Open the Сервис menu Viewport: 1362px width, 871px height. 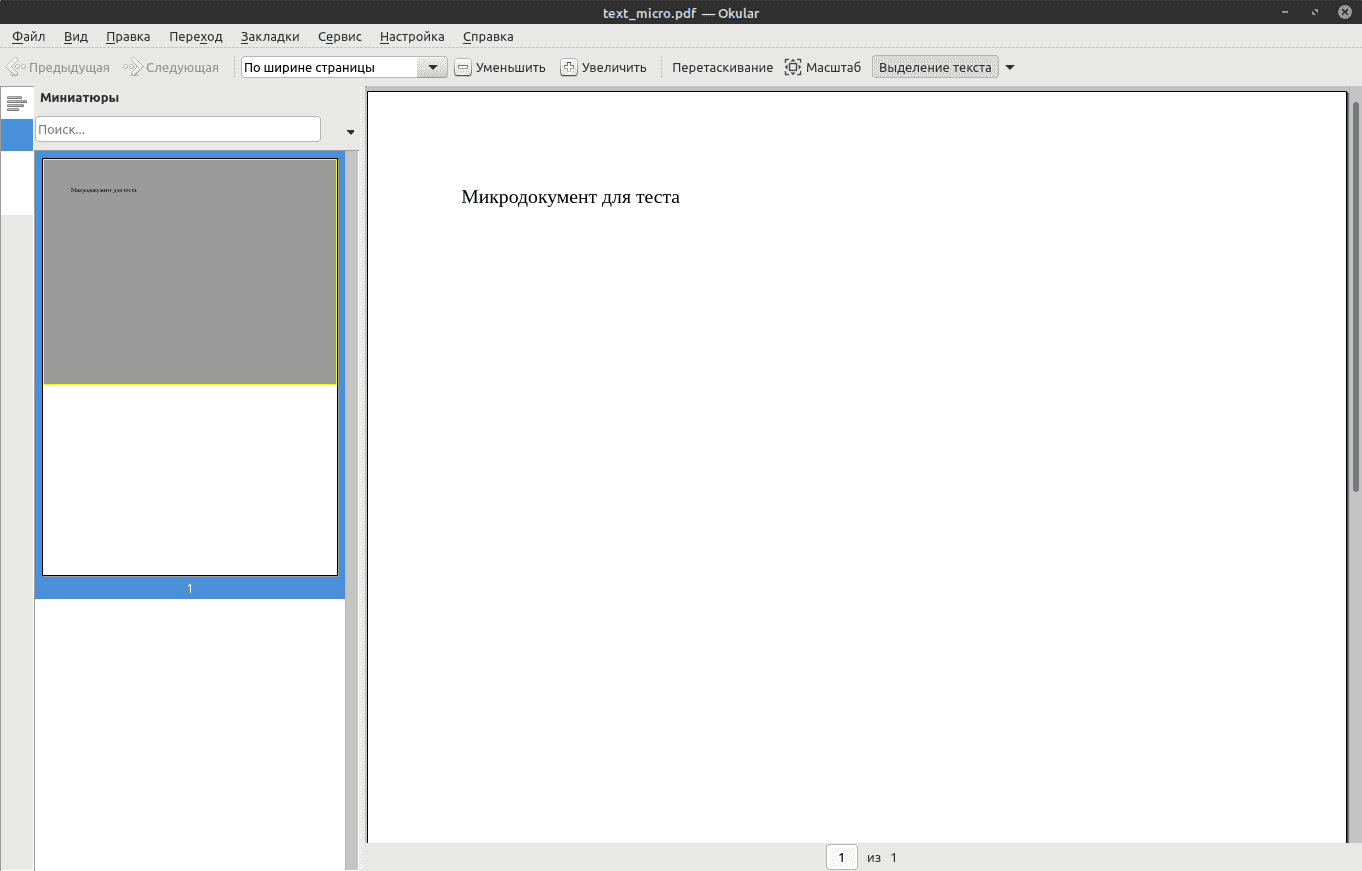pos(340,37)
